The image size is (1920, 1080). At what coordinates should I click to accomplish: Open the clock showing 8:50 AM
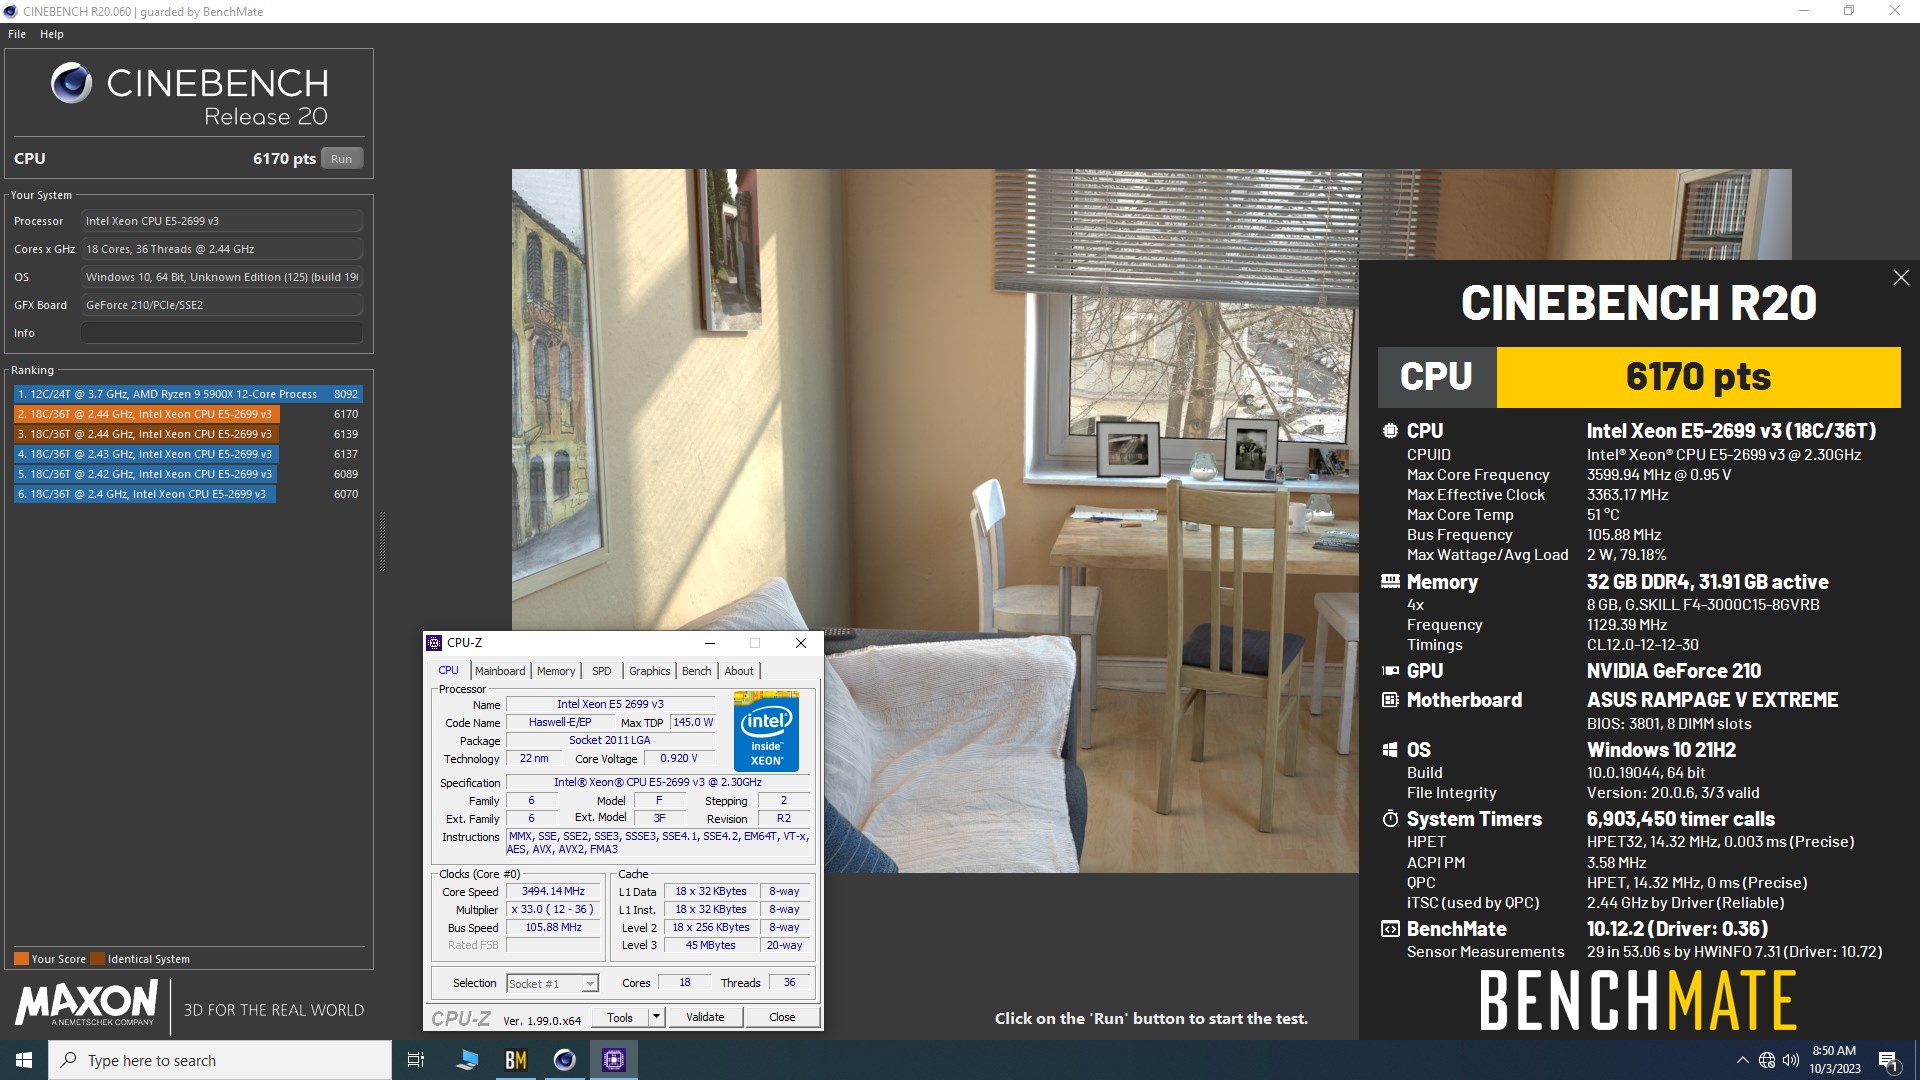click(x=1834, y=1060)
